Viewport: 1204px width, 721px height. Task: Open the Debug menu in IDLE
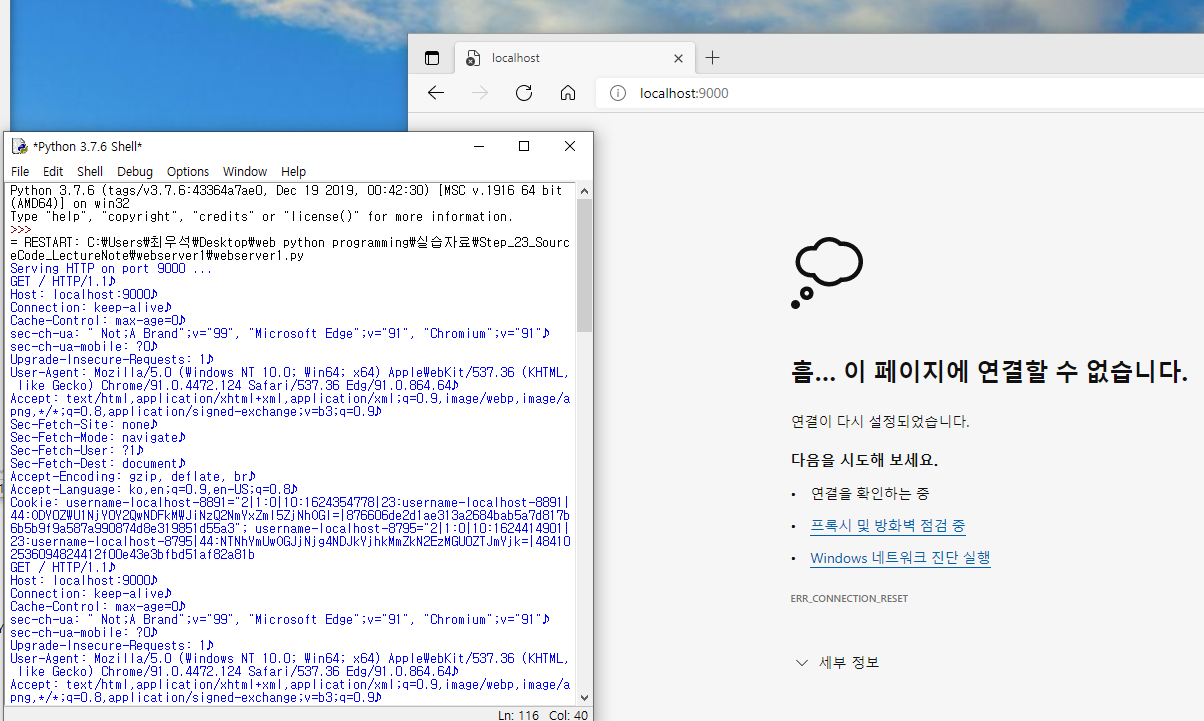135,172
